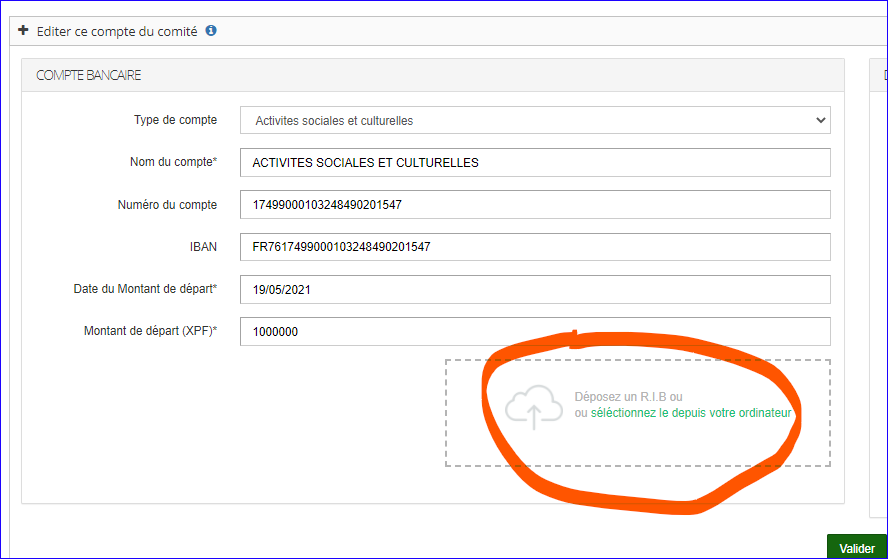This screenshot has width=888, height=559.
Task: Click the blue info icon in header
Action: [211, 31]
